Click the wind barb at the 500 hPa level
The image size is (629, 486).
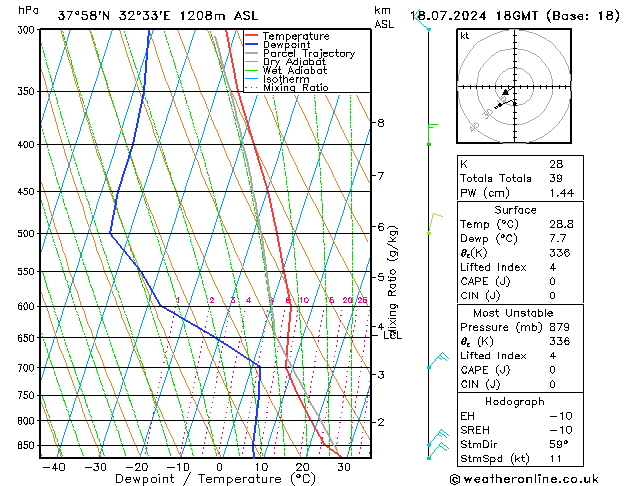(435, 223)
